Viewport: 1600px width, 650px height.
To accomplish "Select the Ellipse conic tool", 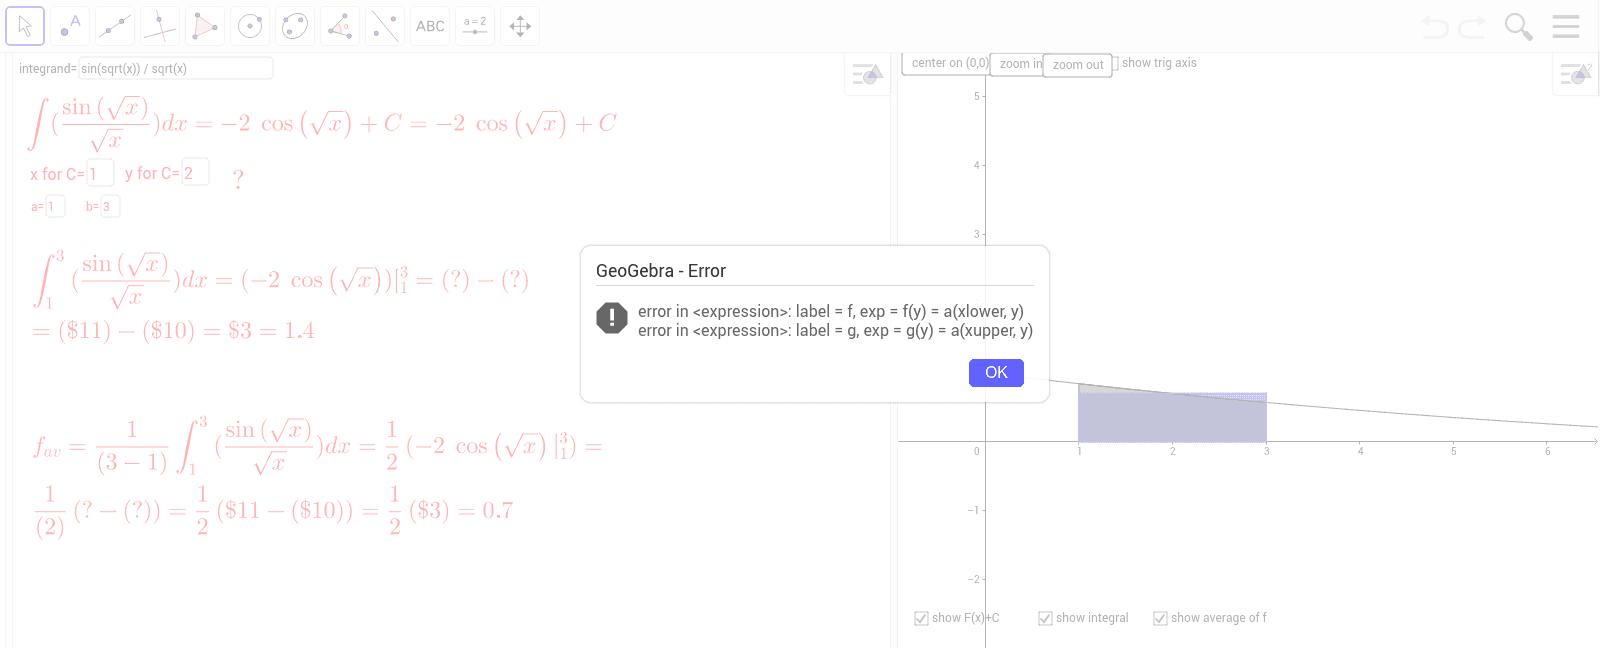I will tap(295, 26).
